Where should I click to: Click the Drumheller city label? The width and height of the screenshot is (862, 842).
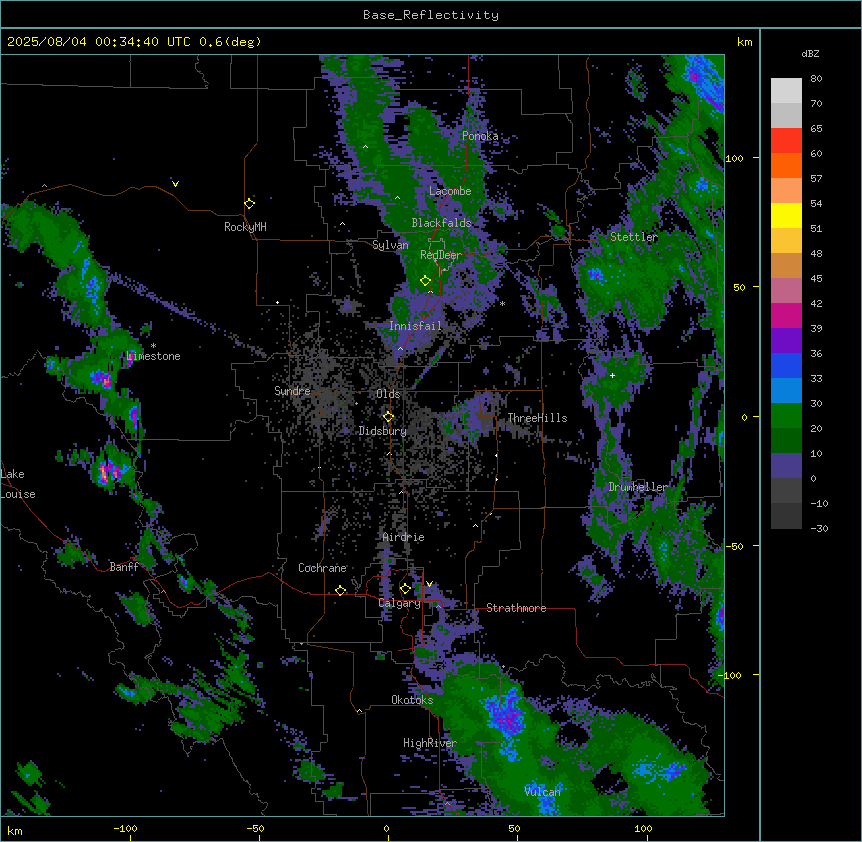tap(638, 487)
